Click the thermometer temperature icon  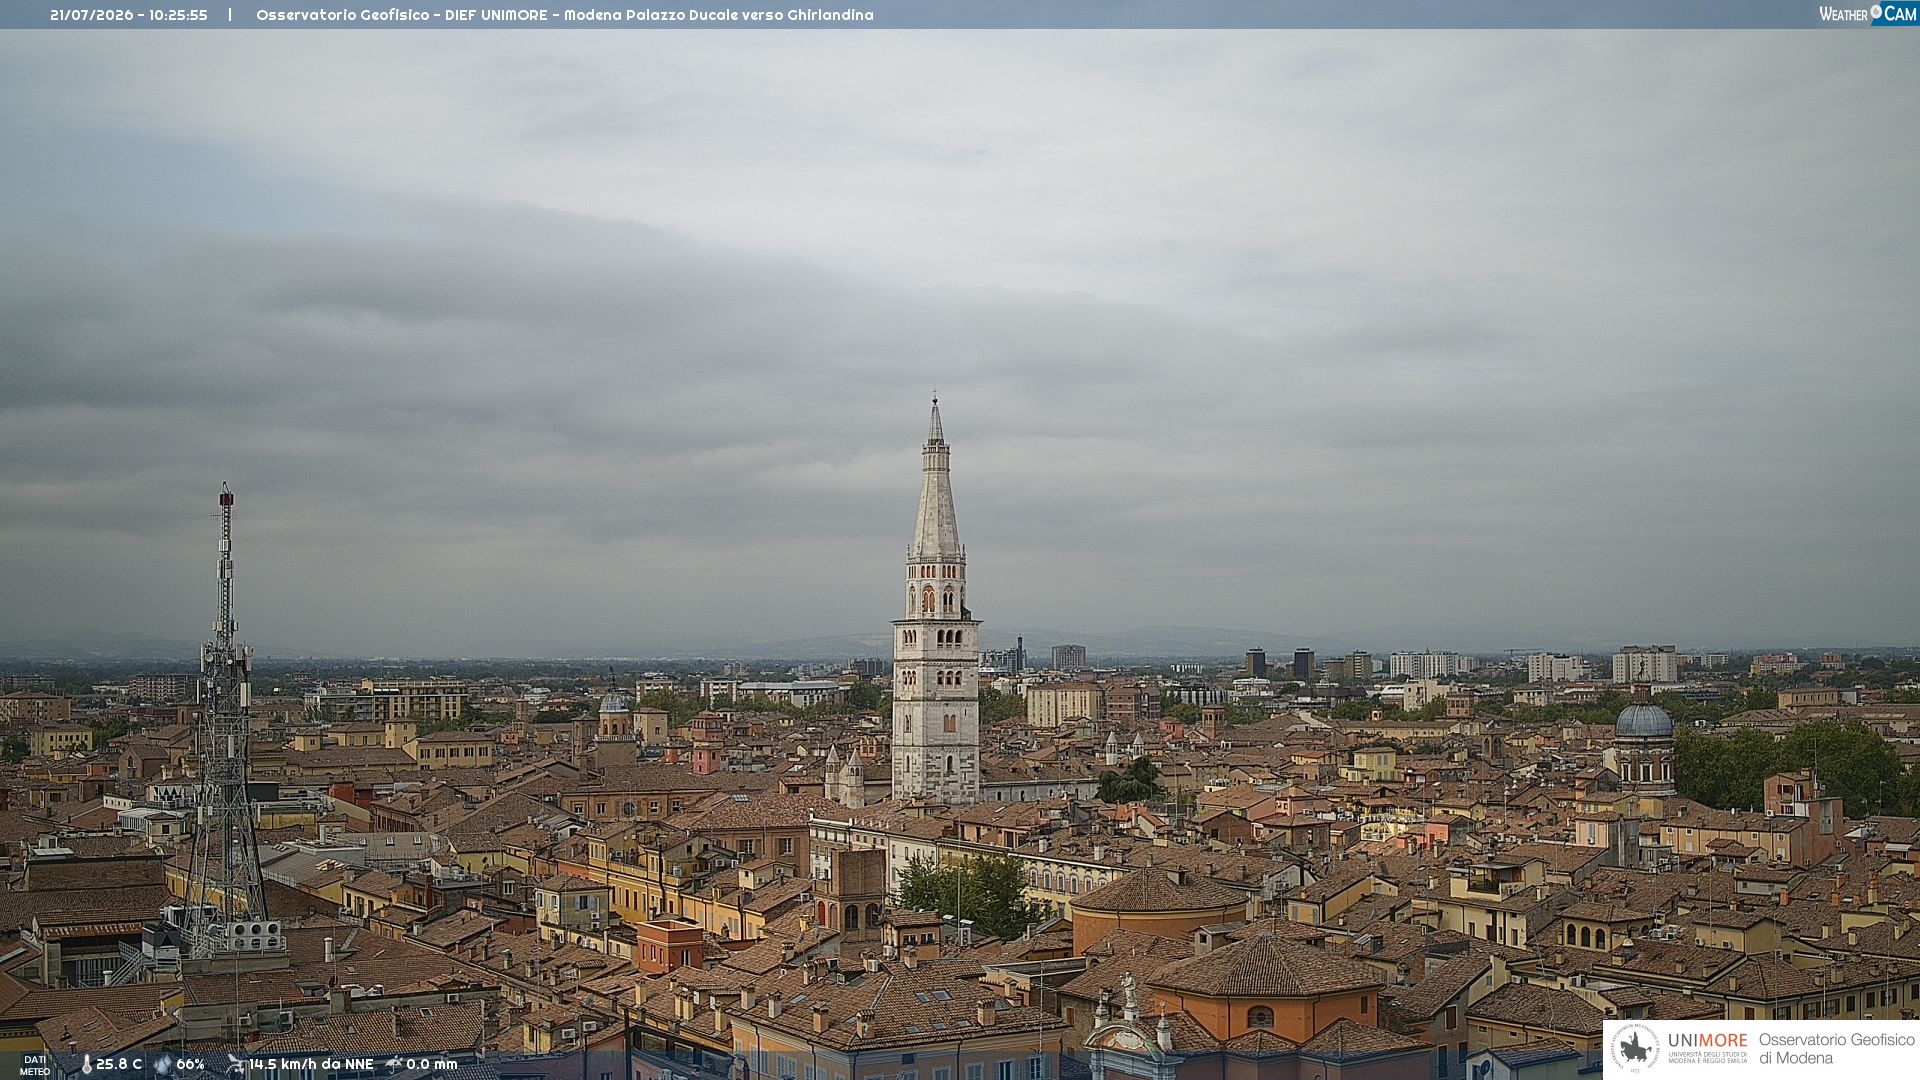point(86,1064)
